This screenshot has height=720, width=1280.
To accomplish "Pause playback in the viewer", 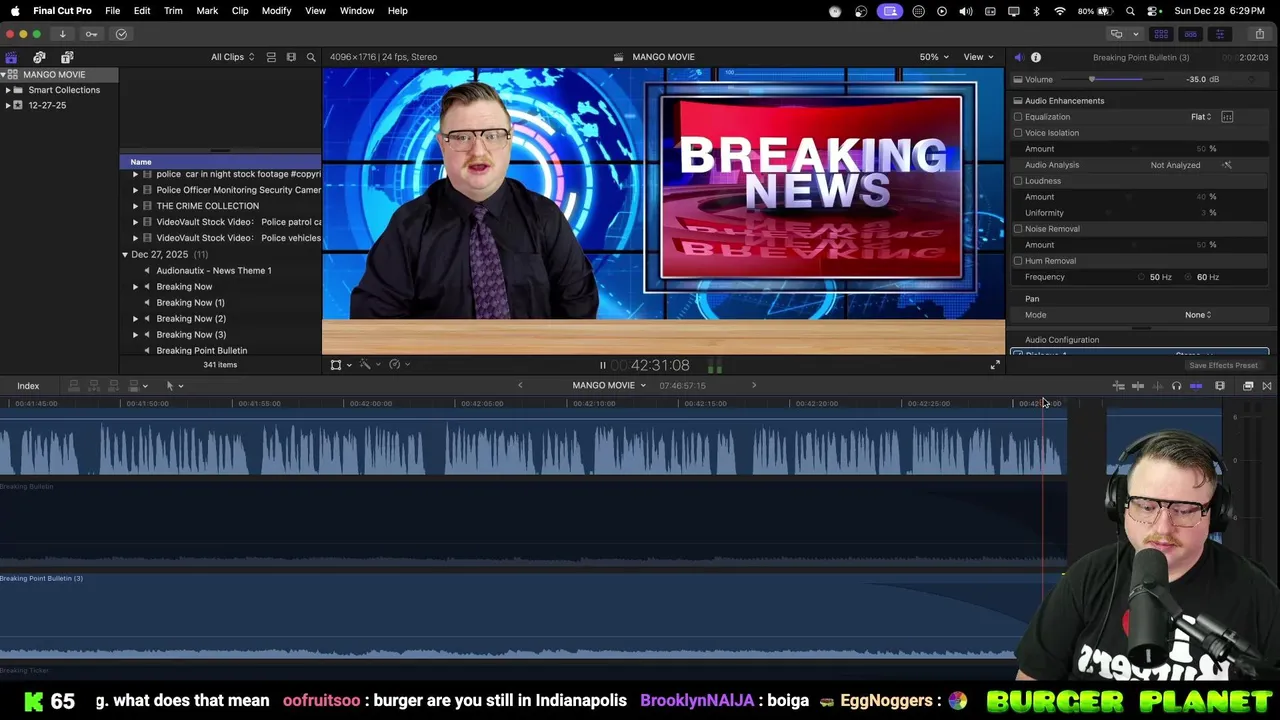I will coord(602,366).
